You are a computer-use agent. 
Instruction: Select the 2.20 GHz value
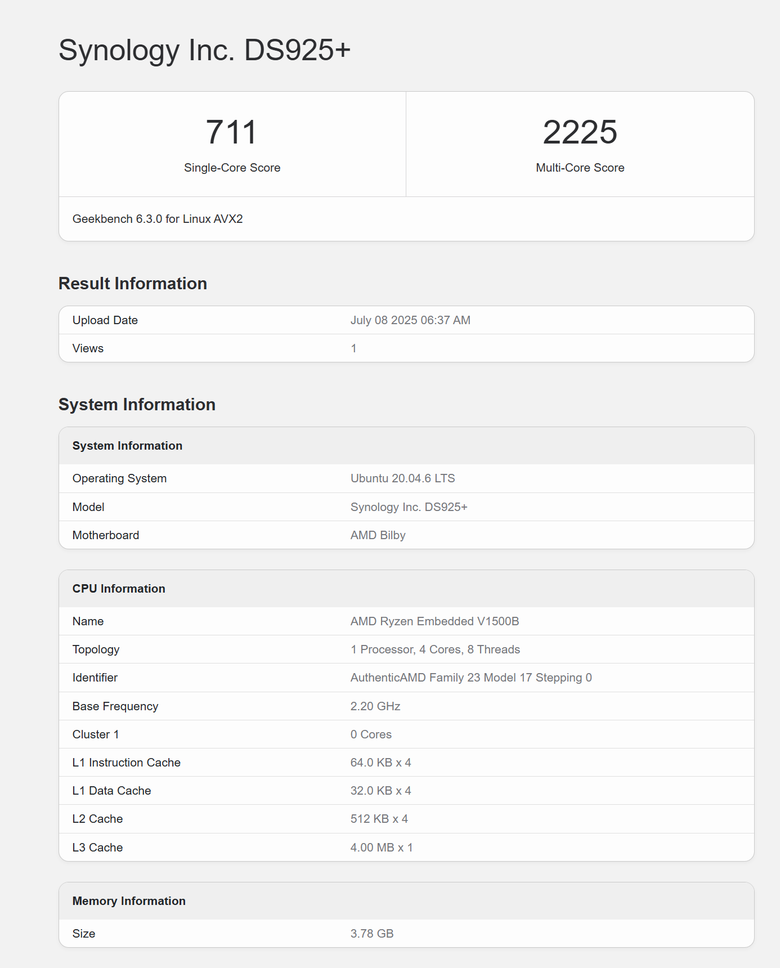tap(375, 706)
